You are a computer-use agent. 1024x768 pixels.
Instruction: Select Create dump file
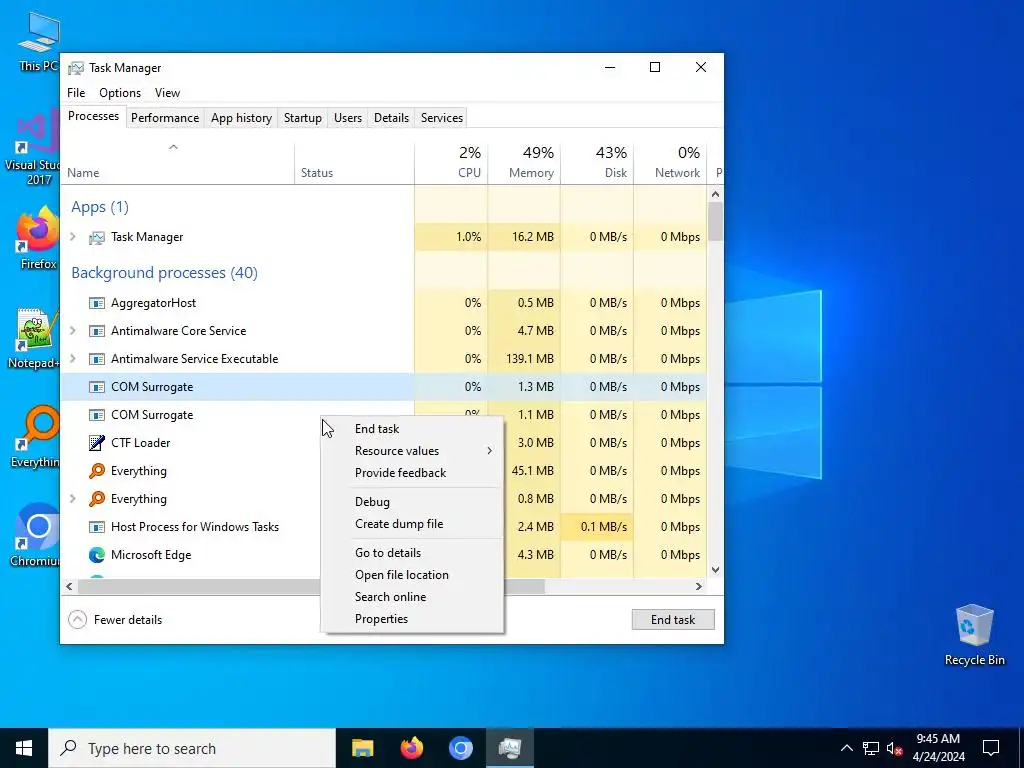pos(412,524)
